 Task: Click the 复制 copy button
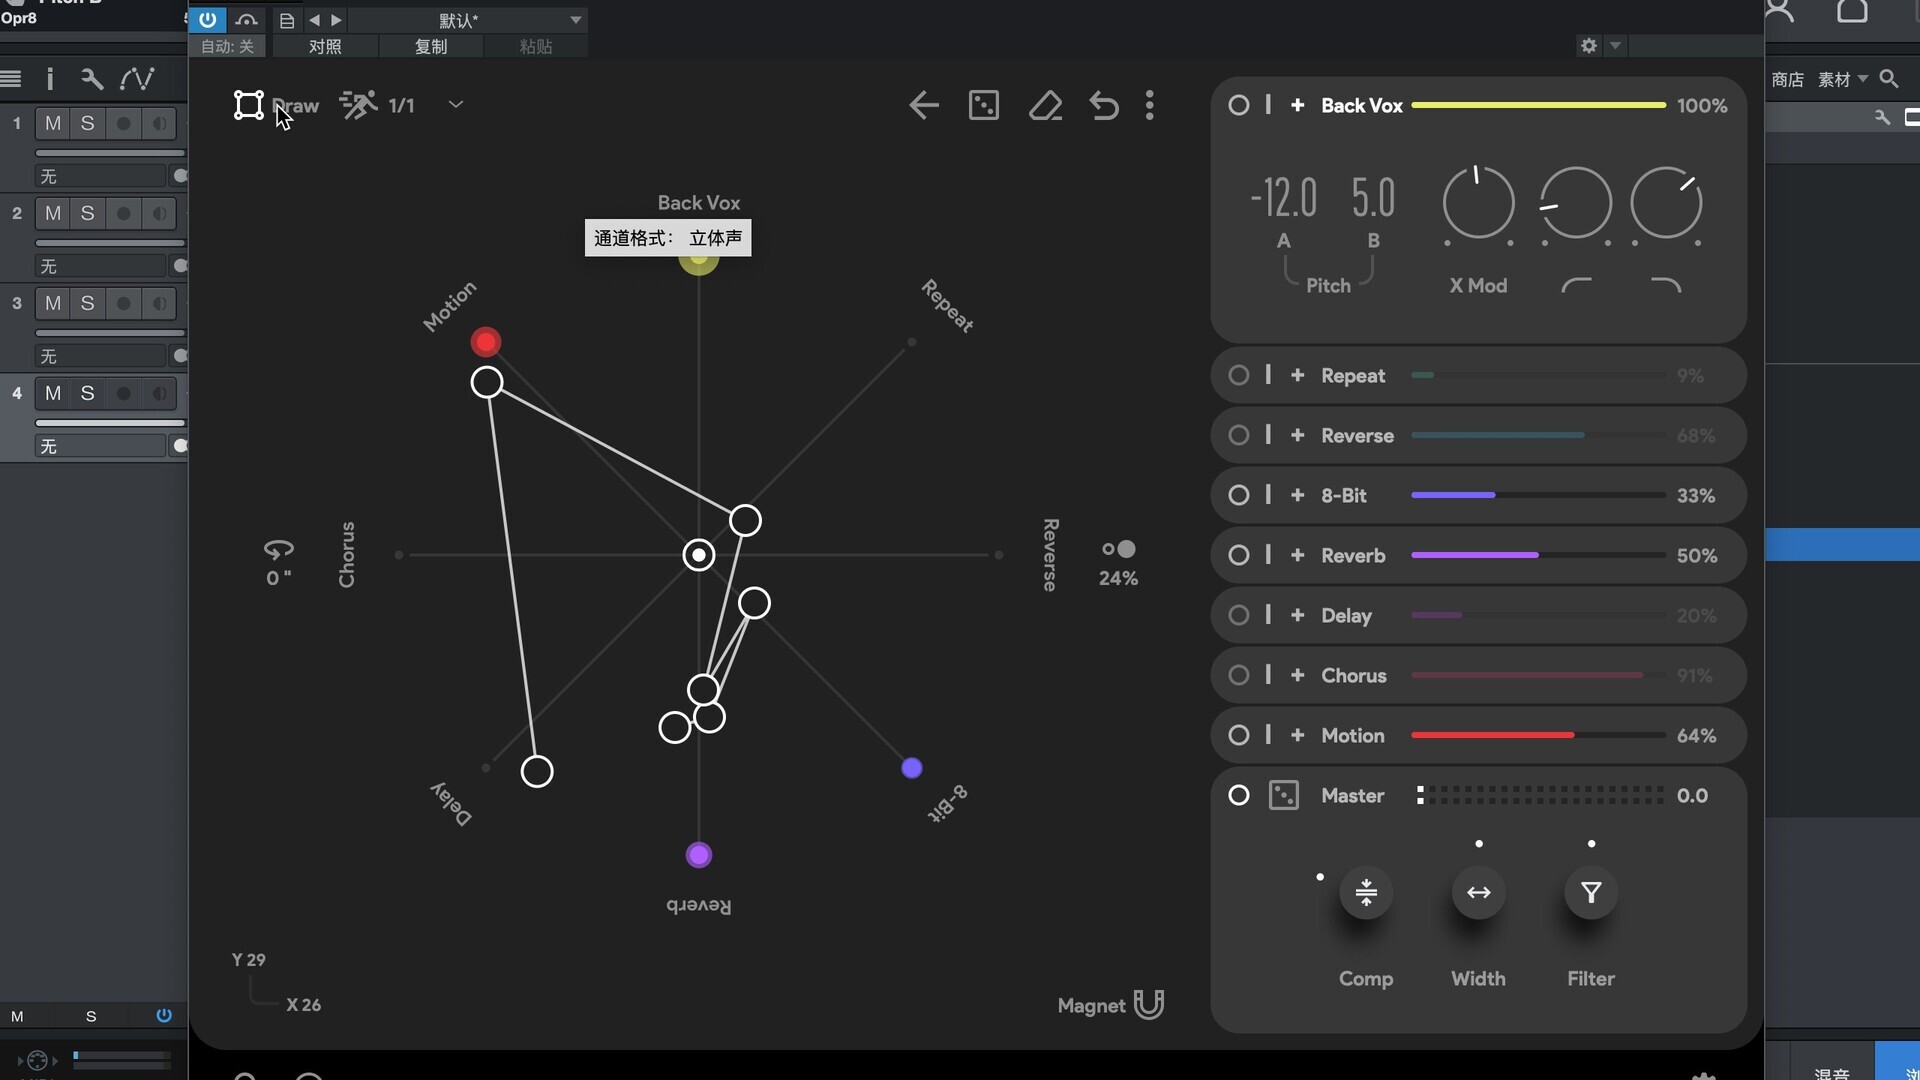pyautogui.click(x=431, y=46)
